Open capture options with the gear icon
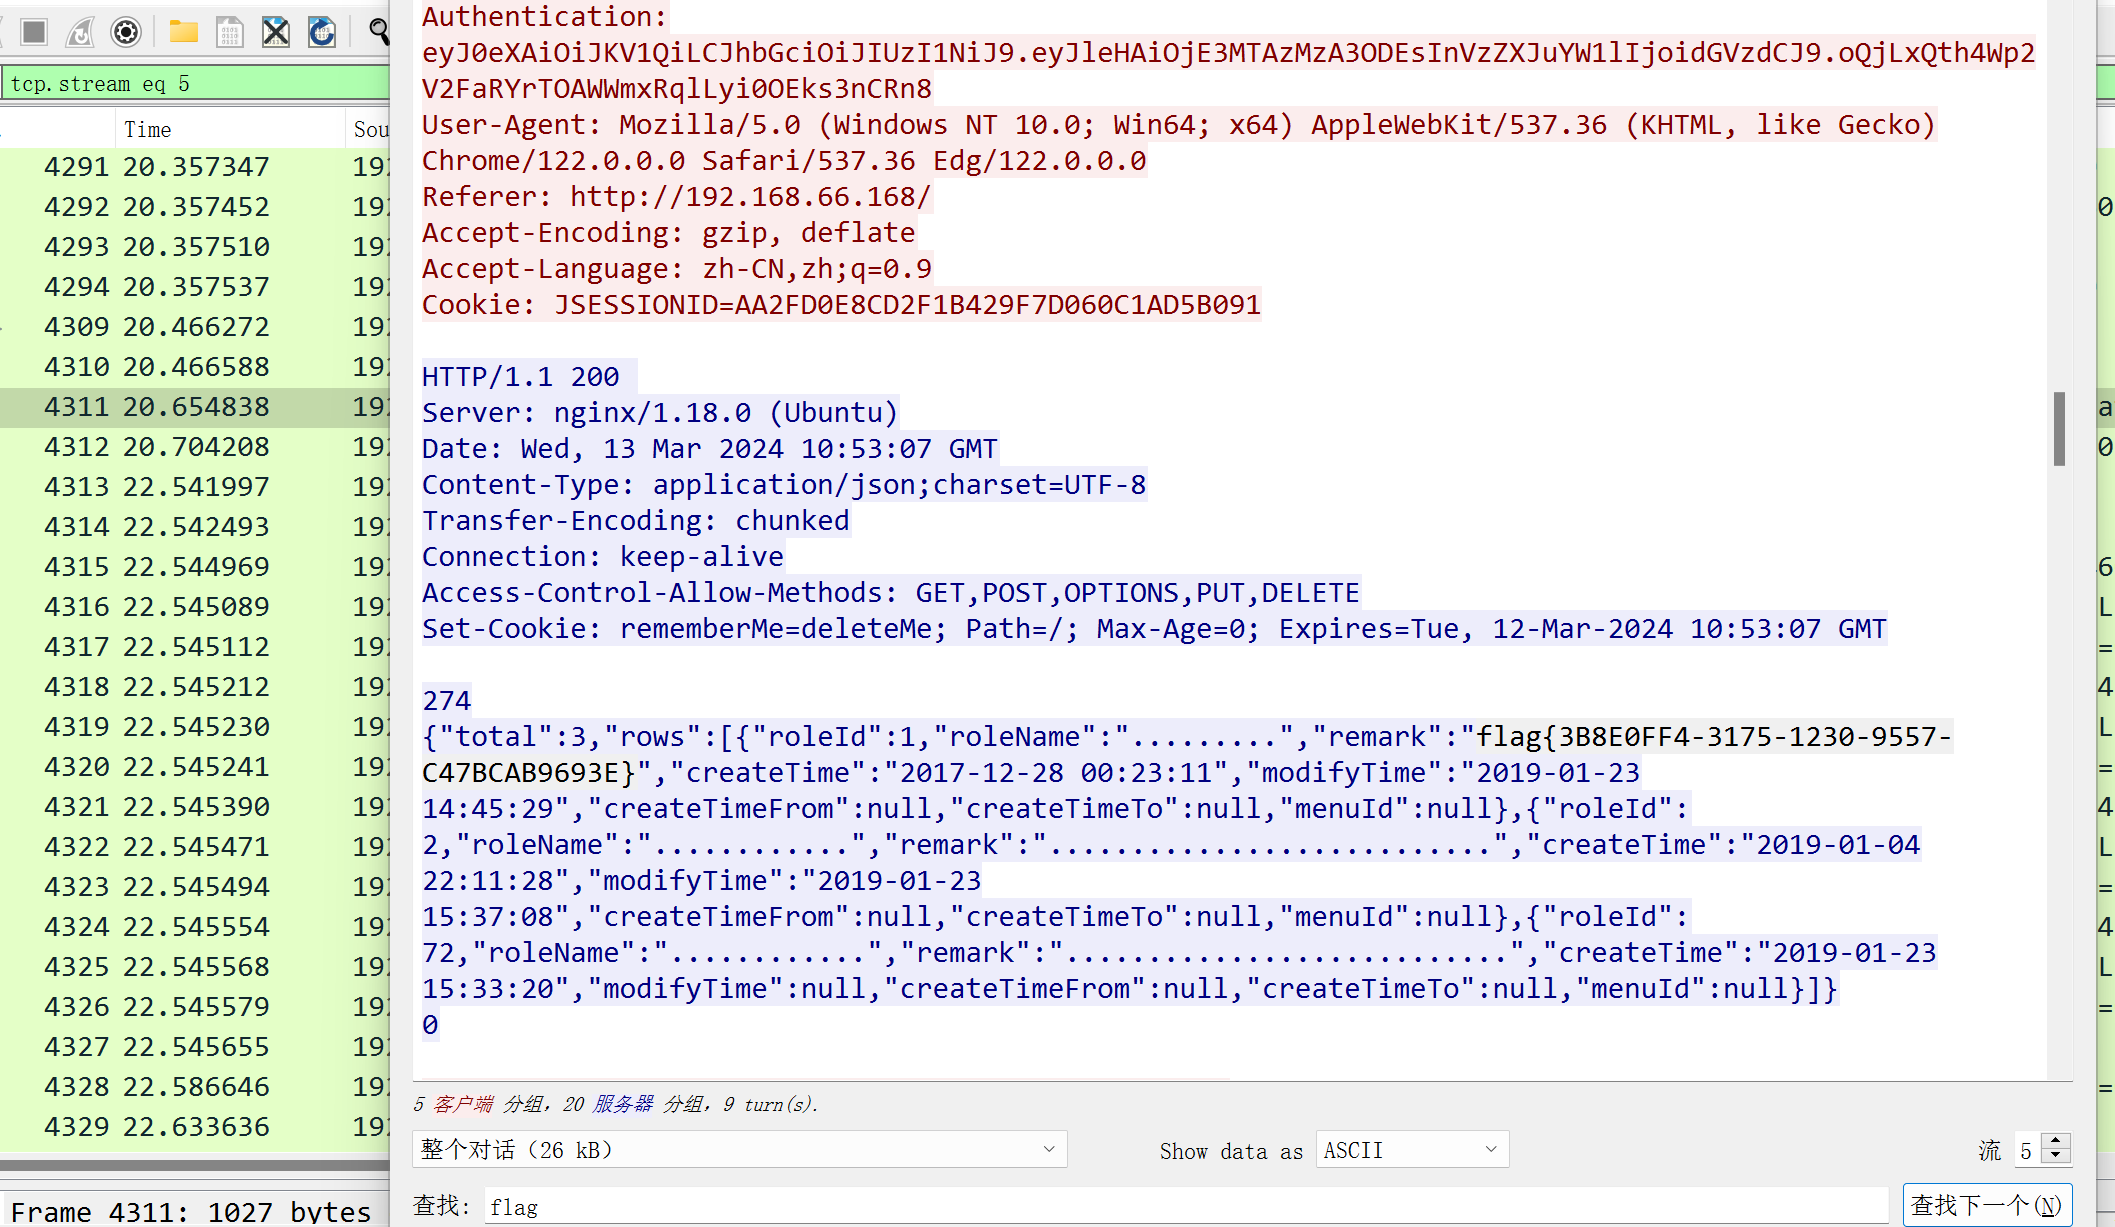 click(x=126, y=32)
